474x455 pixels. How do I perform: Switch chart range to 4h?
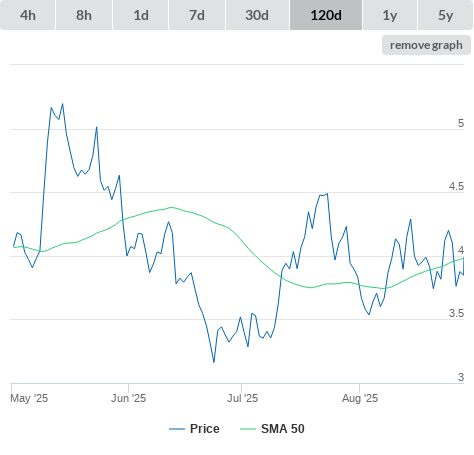coord(28,15)
